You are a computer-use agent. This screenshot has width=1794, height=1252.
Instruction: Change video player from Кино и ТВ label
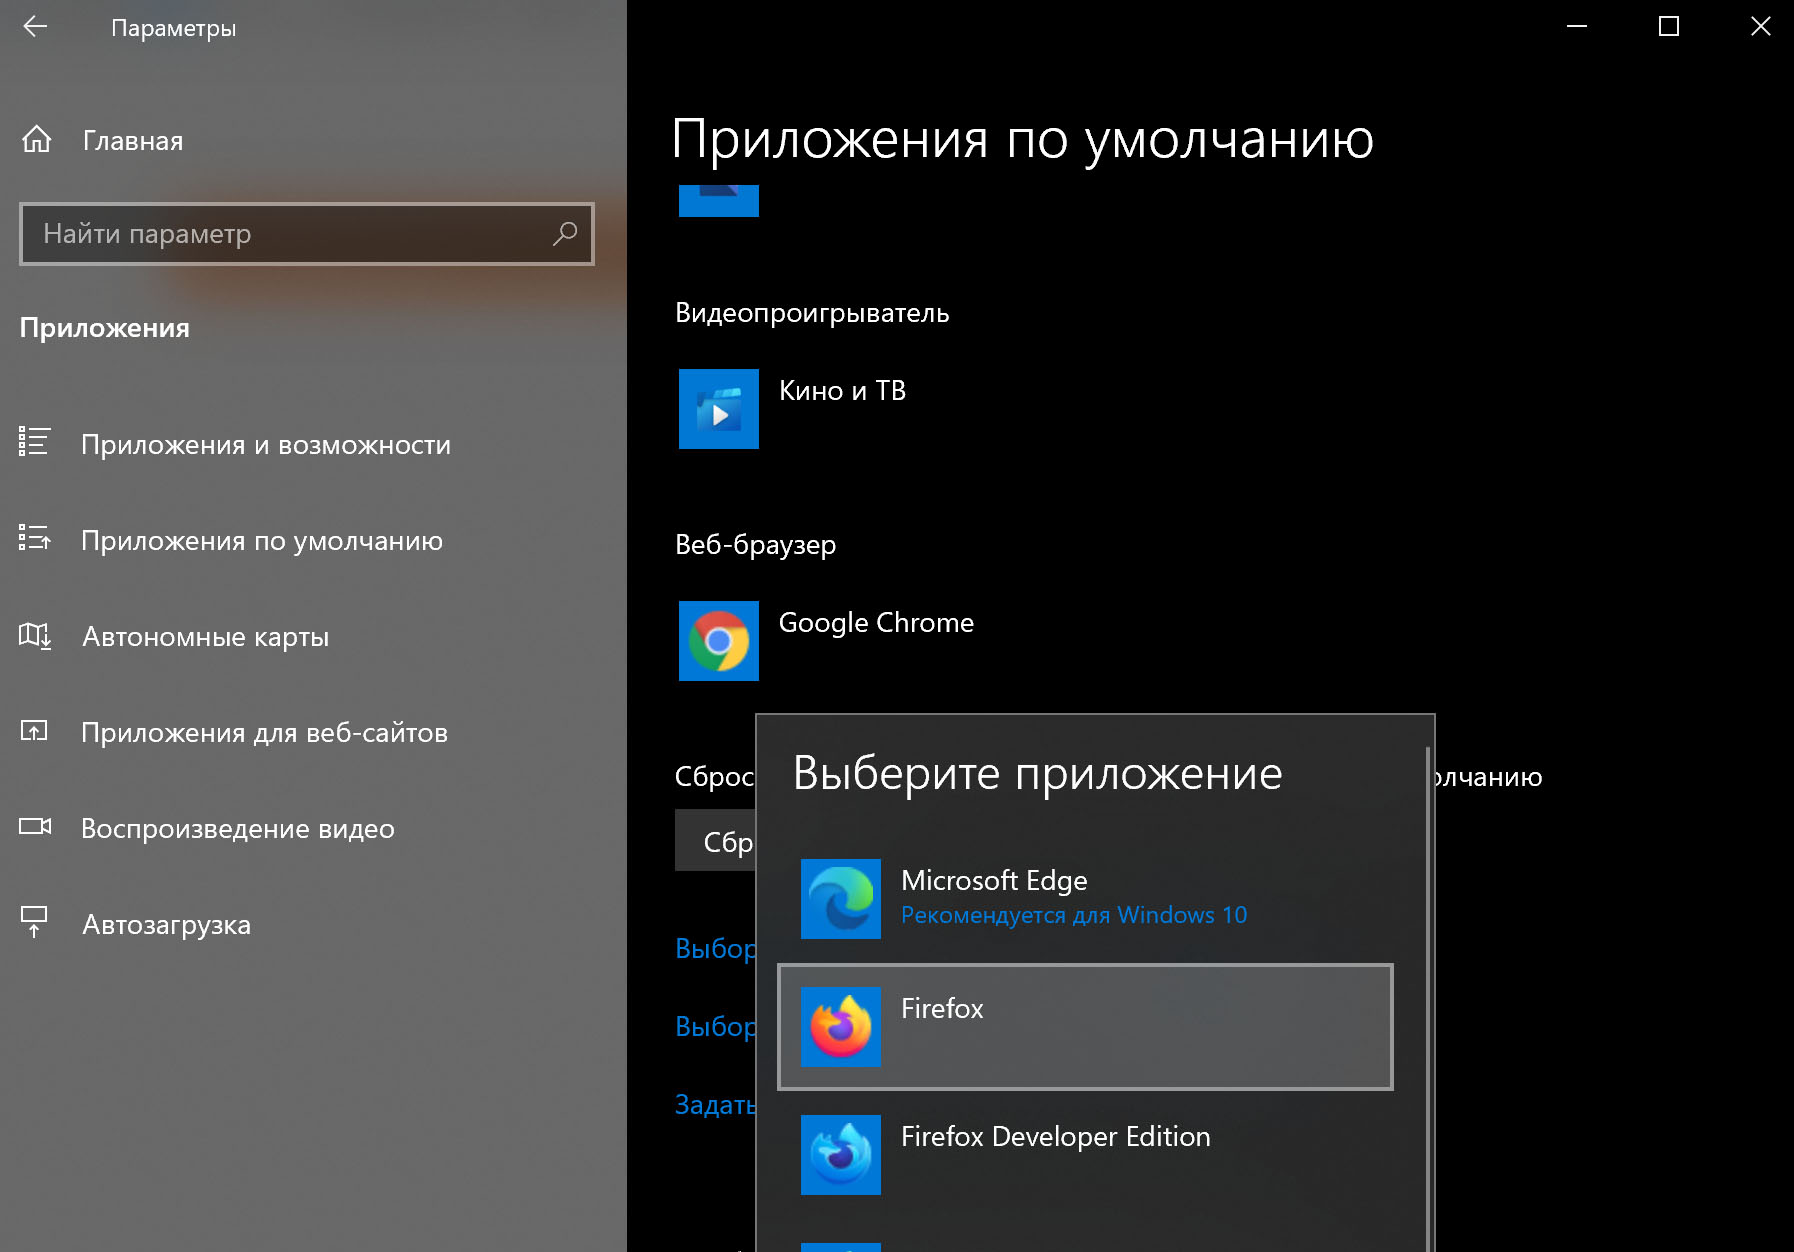[842, 391]
